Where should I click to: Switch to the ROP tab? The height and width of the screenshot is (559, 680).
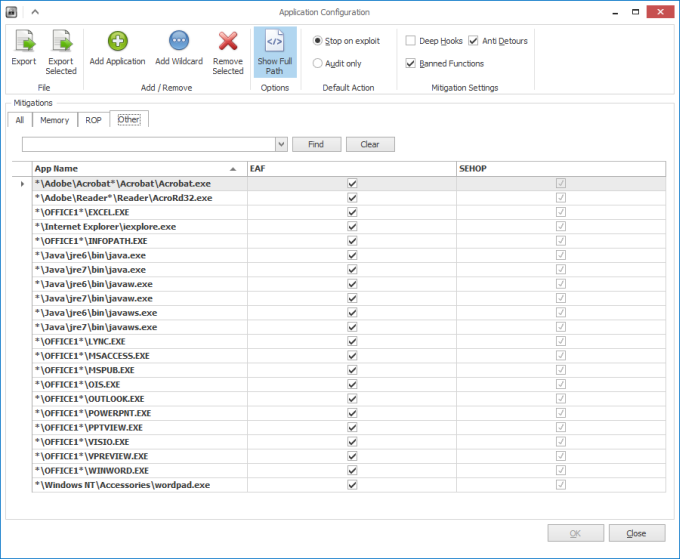click(93, 120)
